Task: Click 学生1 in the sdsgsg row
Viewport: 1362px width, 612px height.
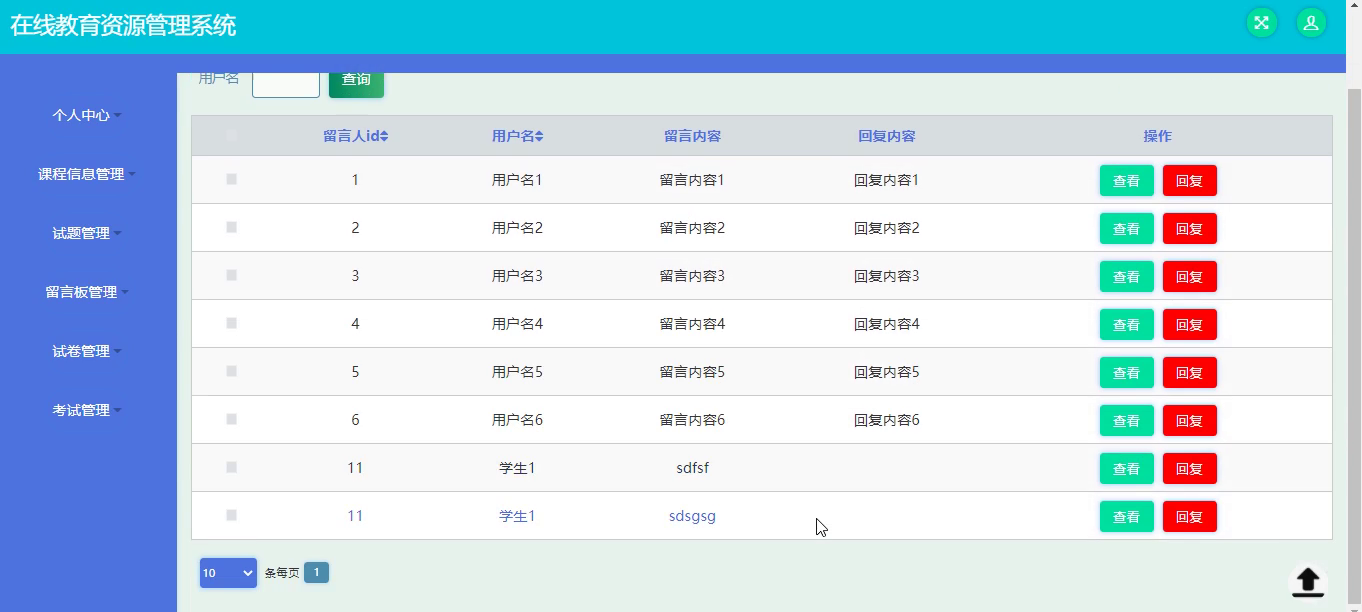Action: click(517, 516)
